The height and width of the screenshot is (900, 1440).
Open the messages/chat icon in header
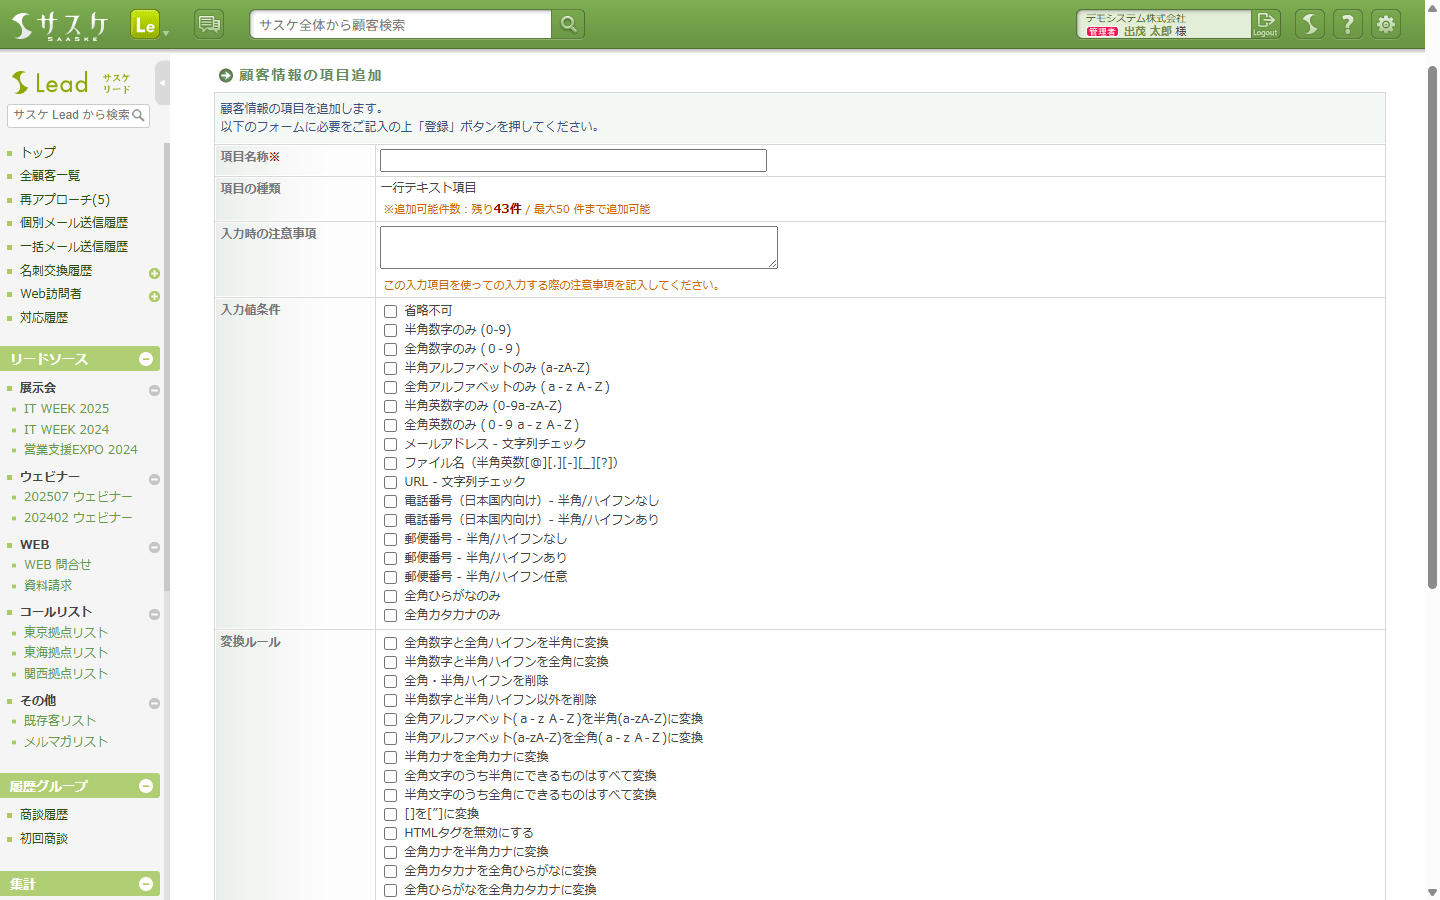209,23
